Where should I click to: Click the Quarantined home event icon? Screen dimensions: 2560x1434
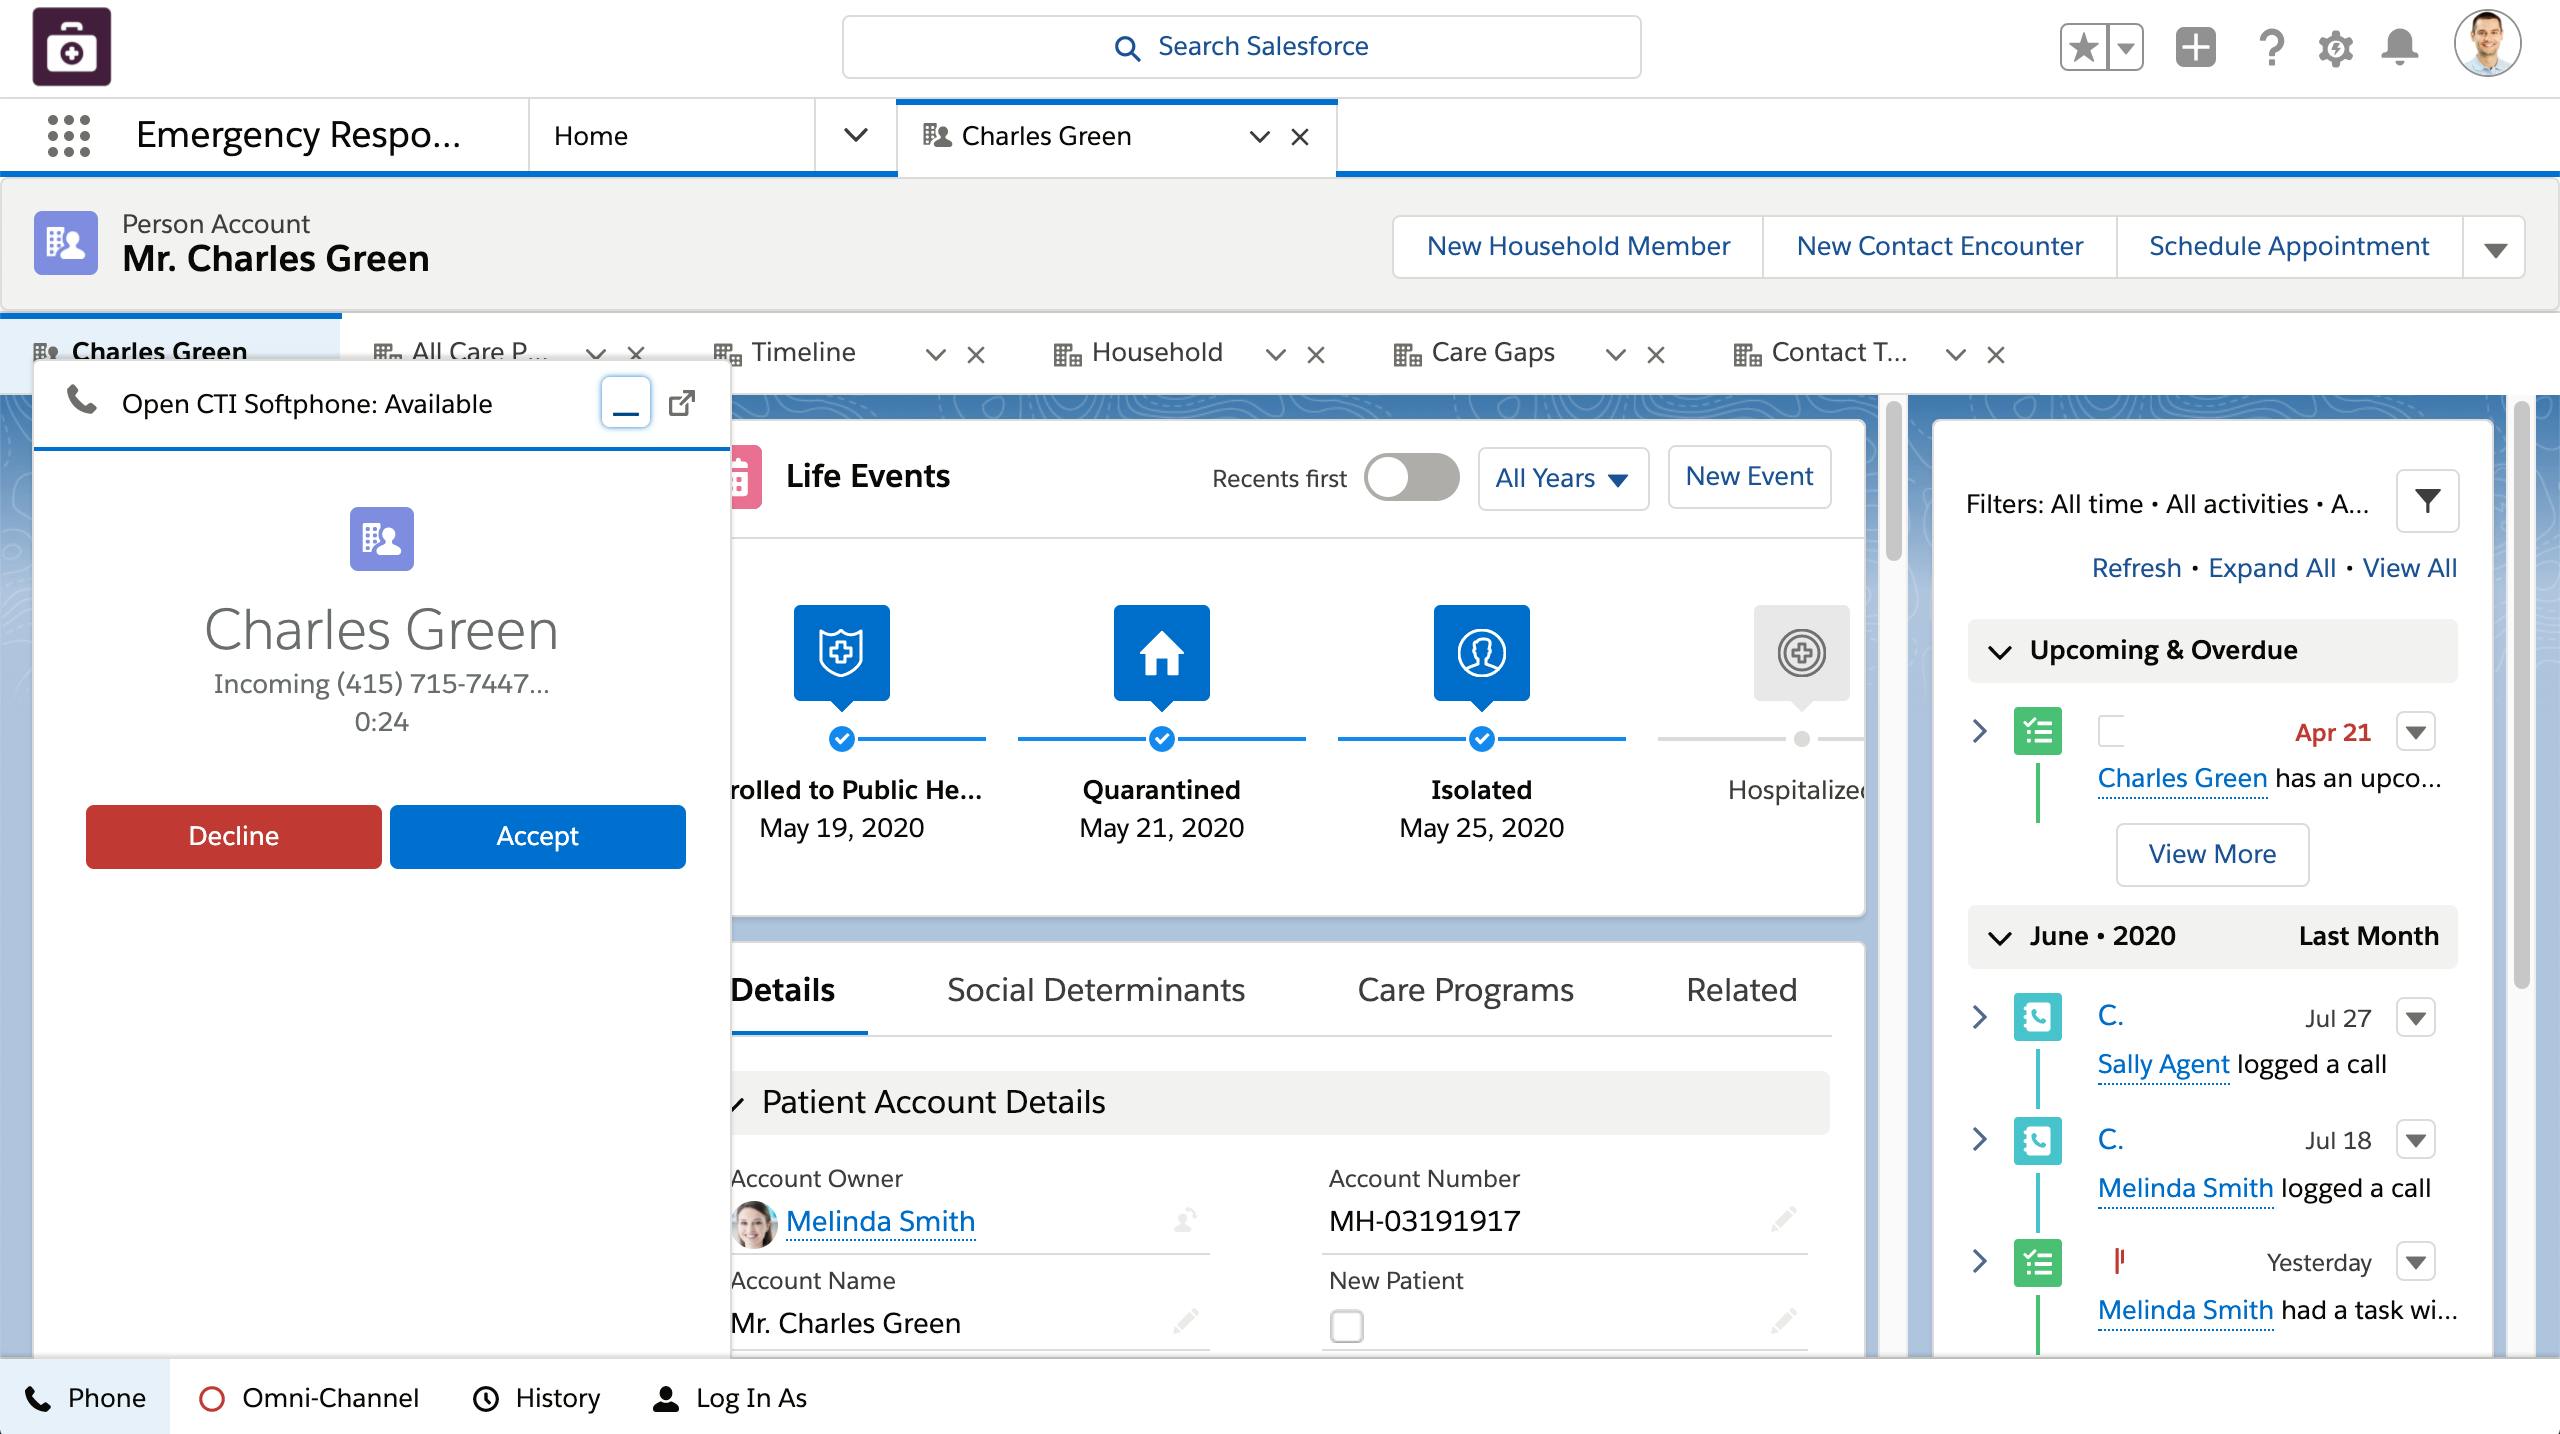pyautogui.click(x=1162, y=652)
